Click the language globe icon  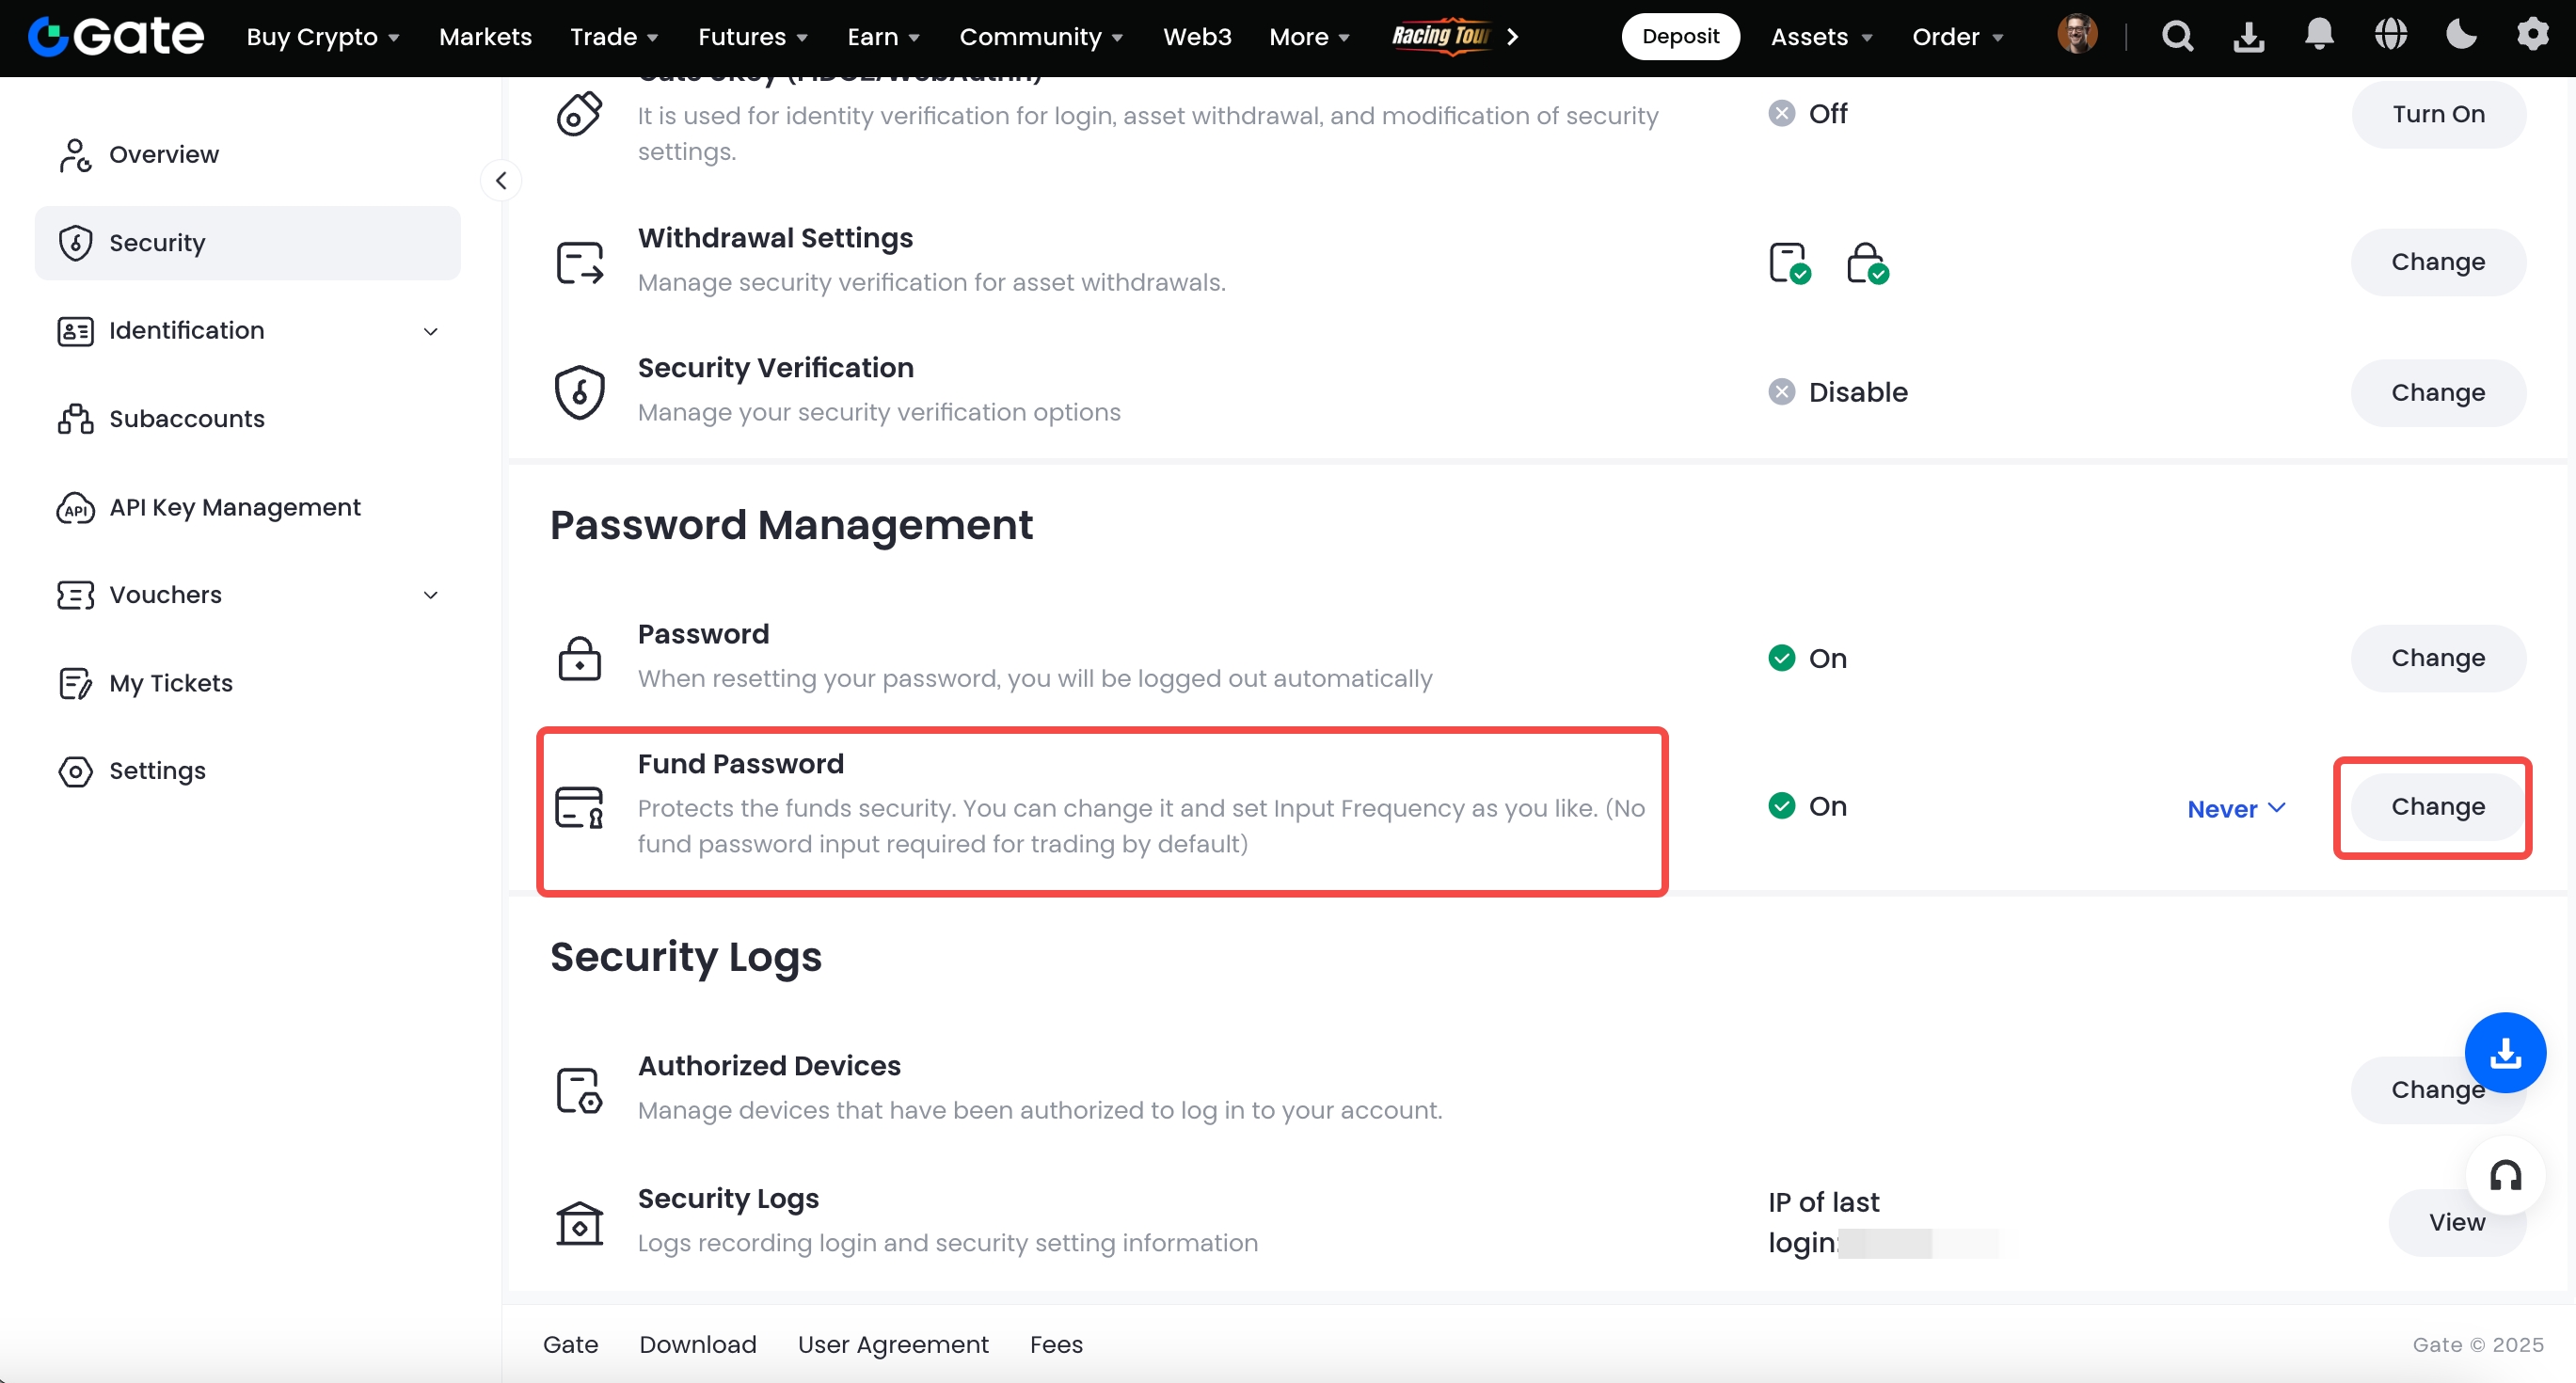(2390, 36)
